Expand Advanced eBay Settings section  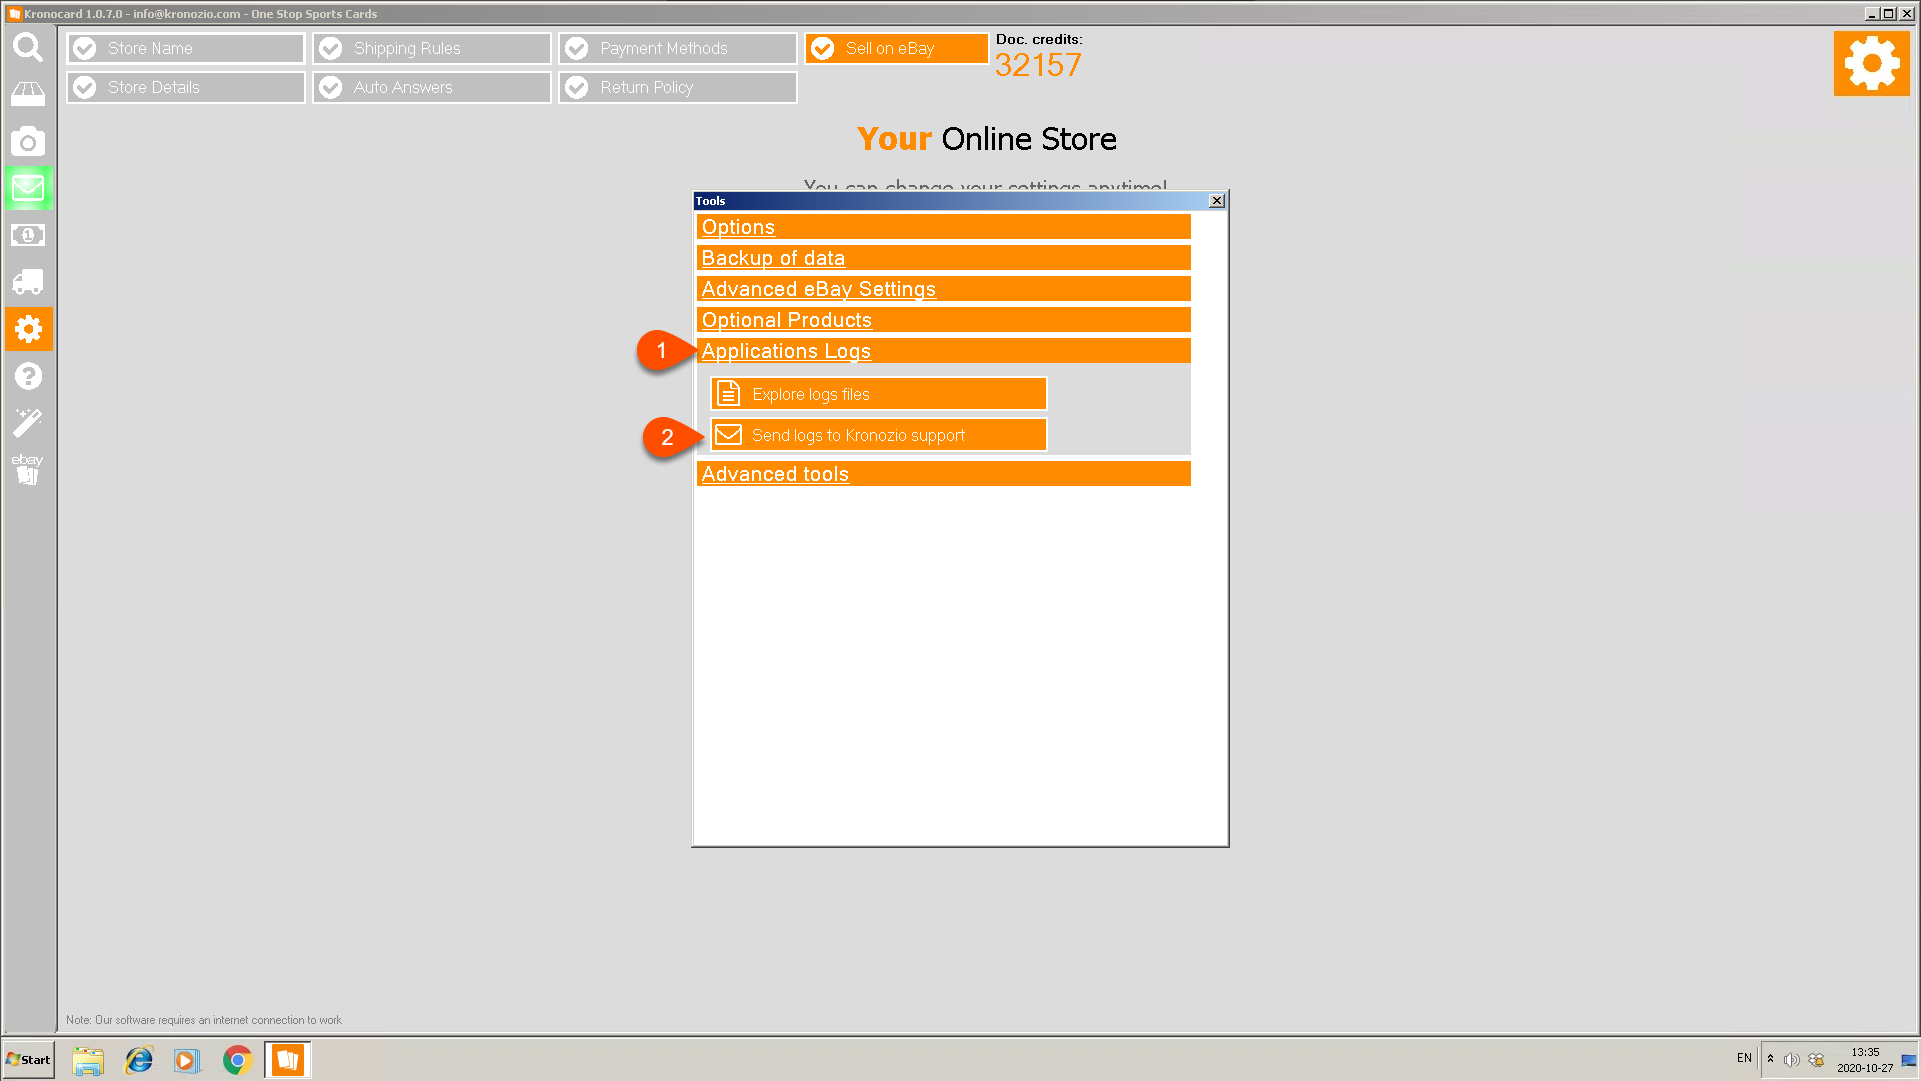pos(943,289)
